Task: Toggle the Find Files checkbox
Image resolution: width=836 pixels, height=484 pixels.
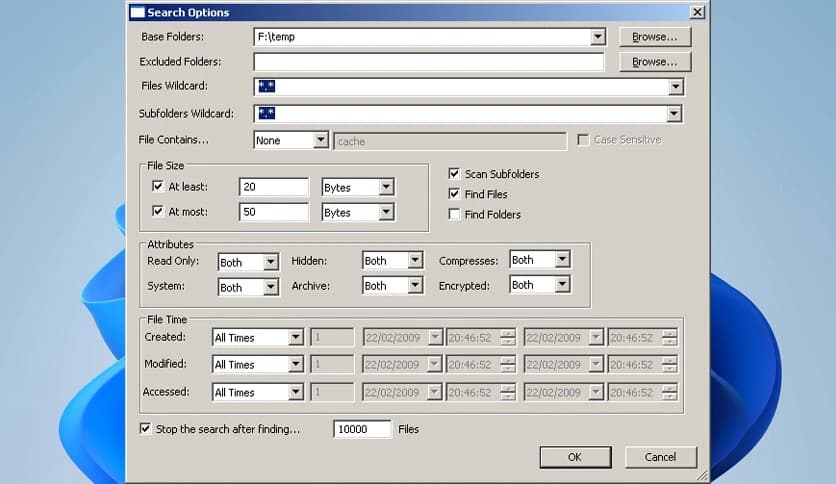Action: [x=454, y=194]
